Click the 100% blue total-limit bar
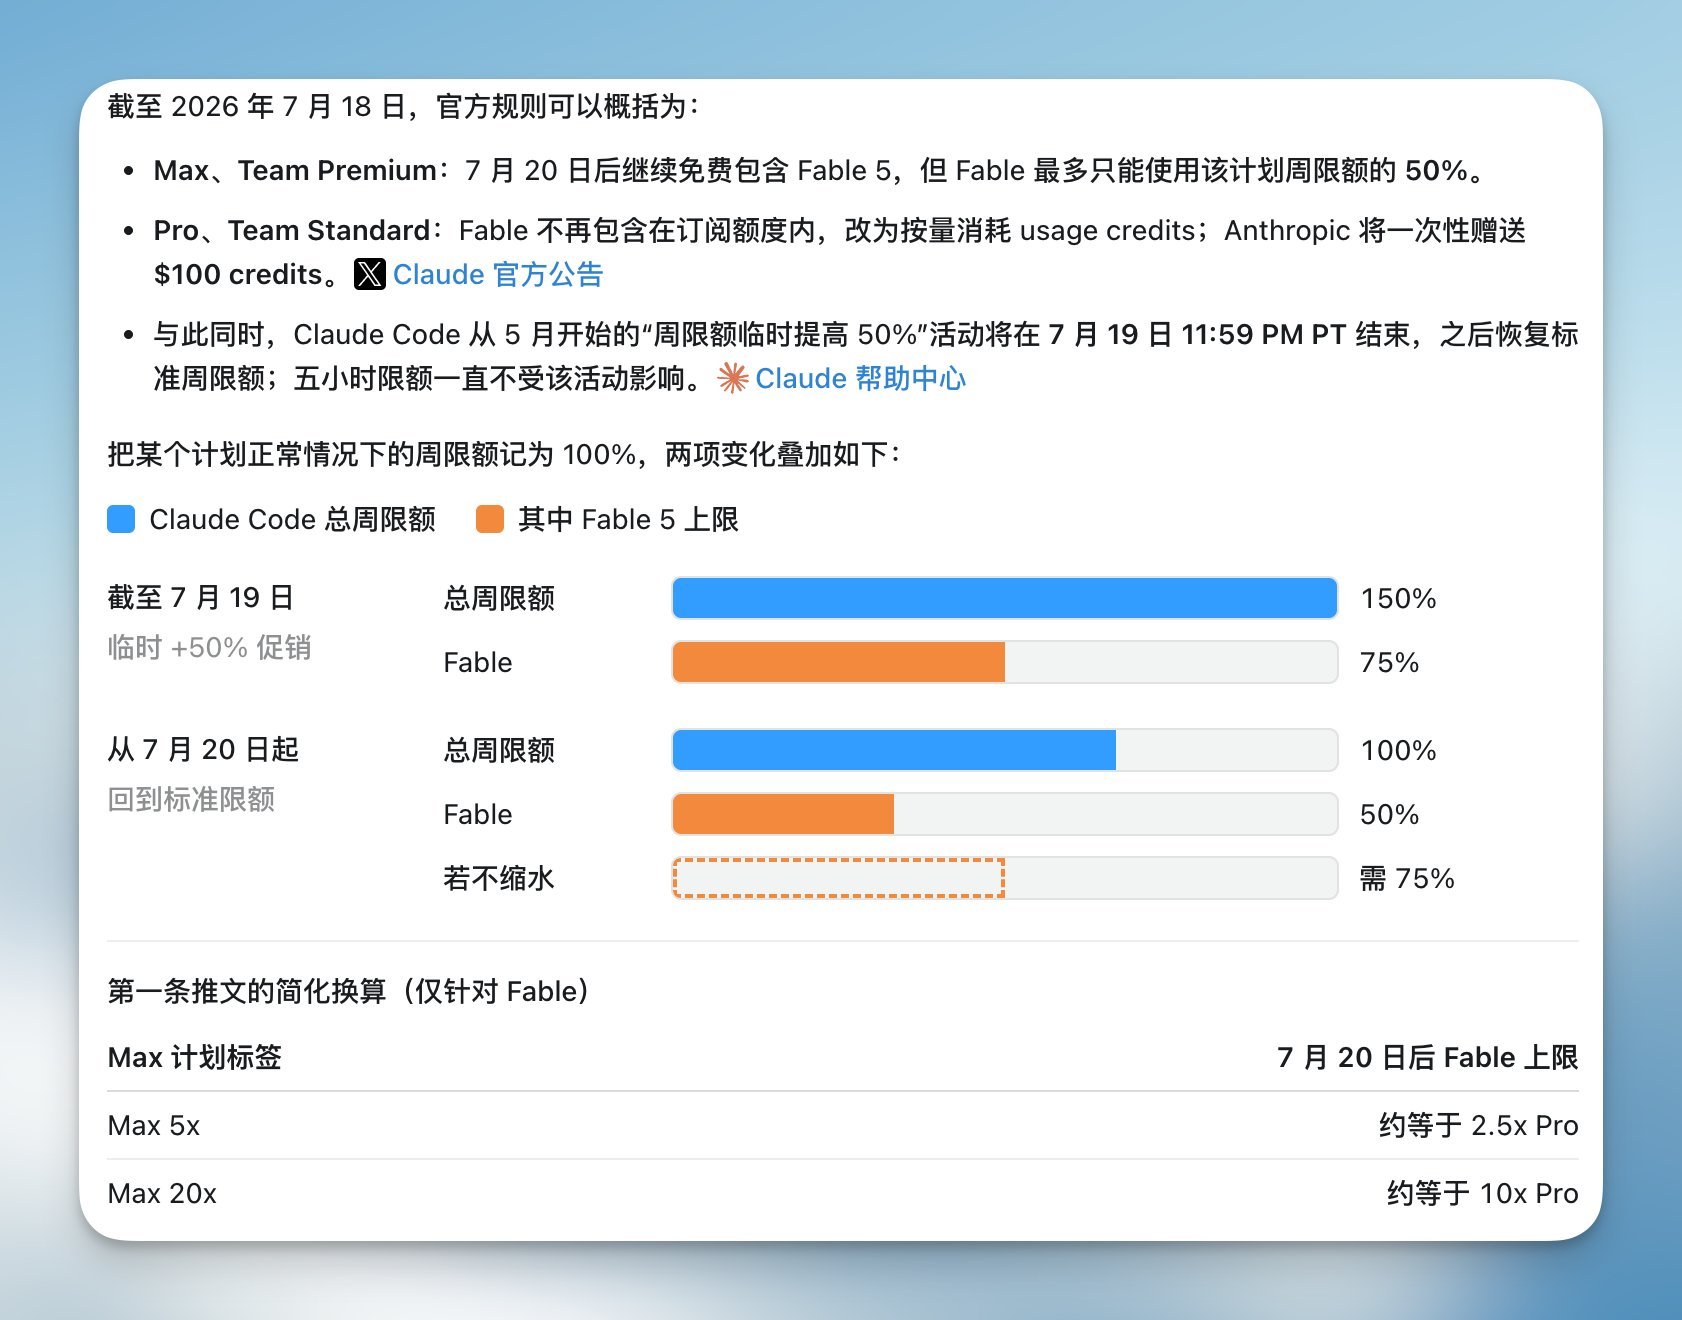1682x1320 pixels. [894, 750]
